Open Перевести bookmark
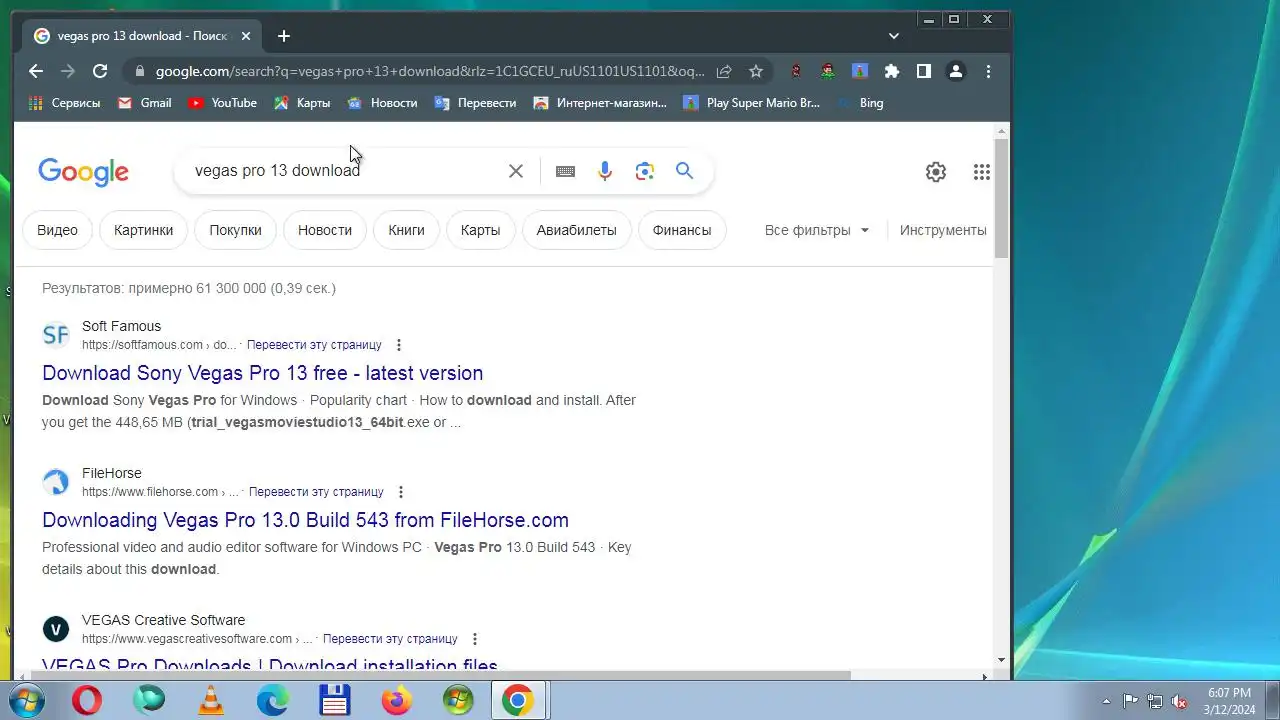The image size is (1280, 720). click(x=475, y=103)
